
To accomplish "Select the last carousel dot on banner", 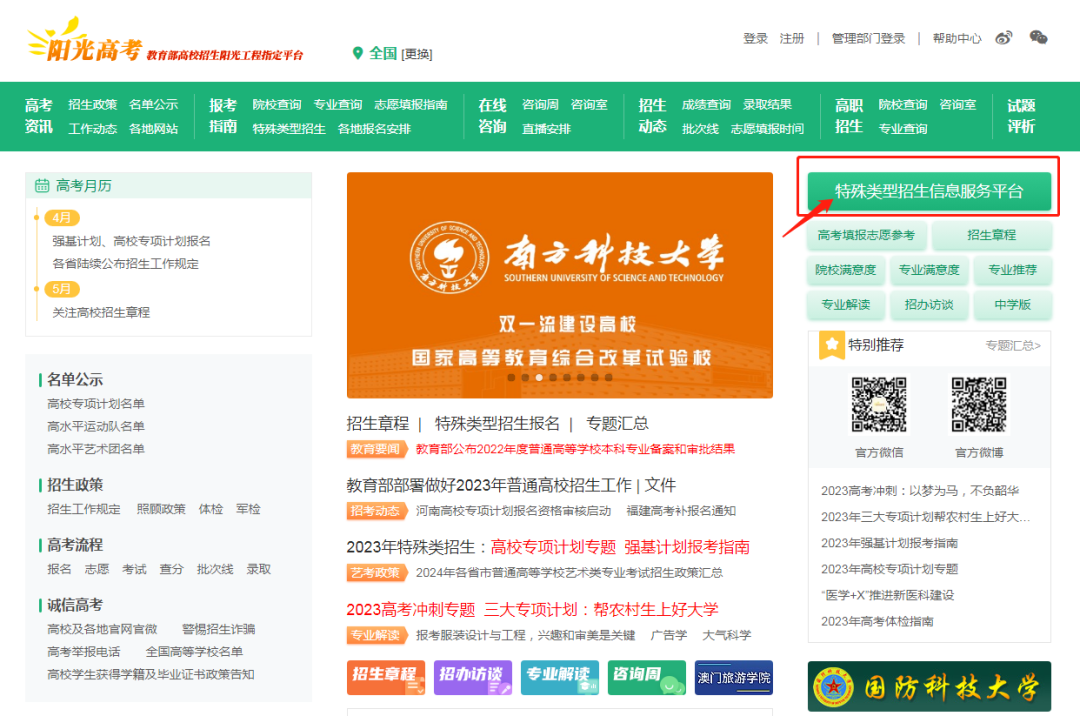I will point(608,377).
